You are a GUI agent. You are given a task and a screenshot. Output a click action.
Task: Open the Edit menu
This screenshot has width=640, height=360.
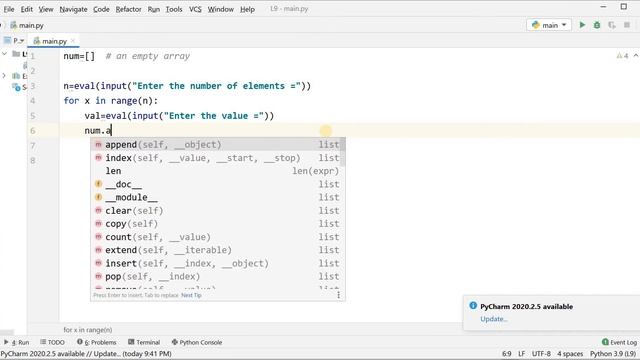[27, 9]
